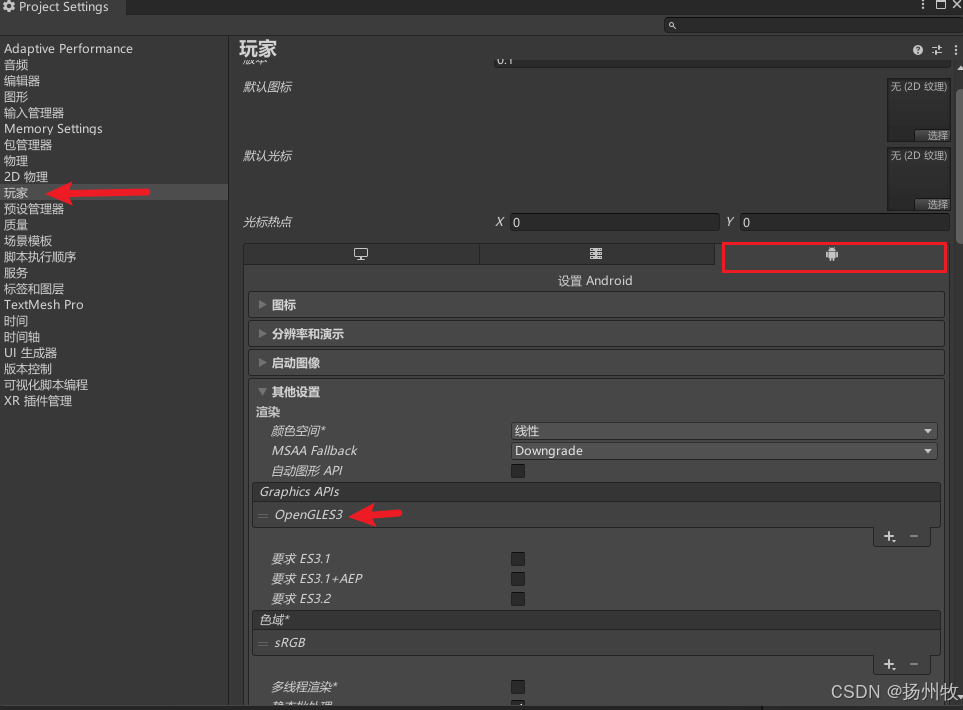Image resolution: width=963 pixels, height=710 pixels.
Task: Enable the 自动图形 API checkbox
Action: (517, 471)
